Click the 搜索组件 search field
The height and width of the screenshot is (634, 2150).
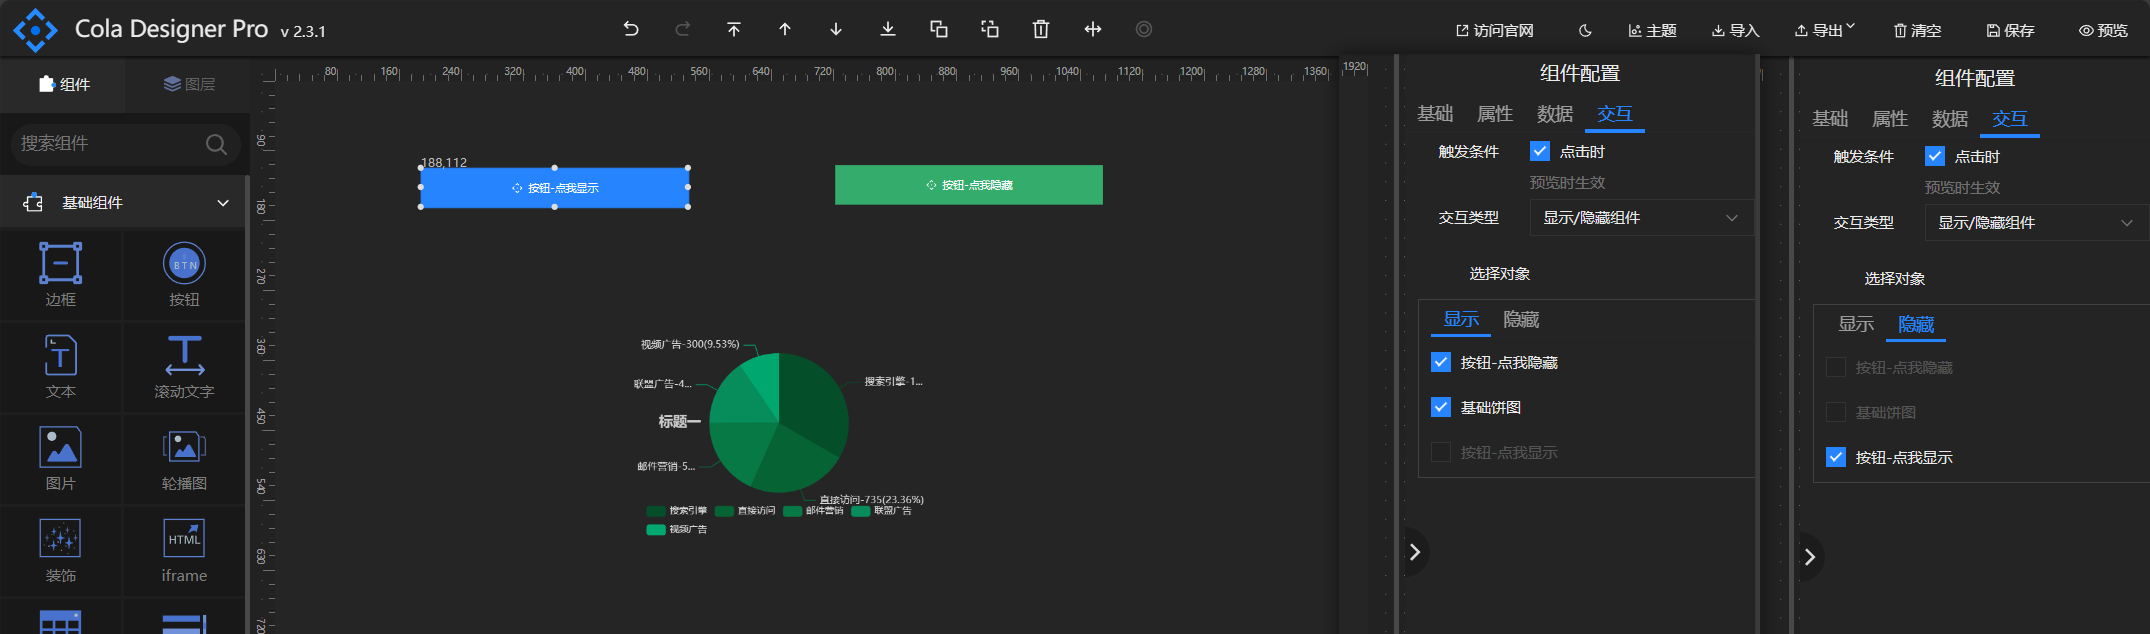pyautogui.click(x=110, y=144)
